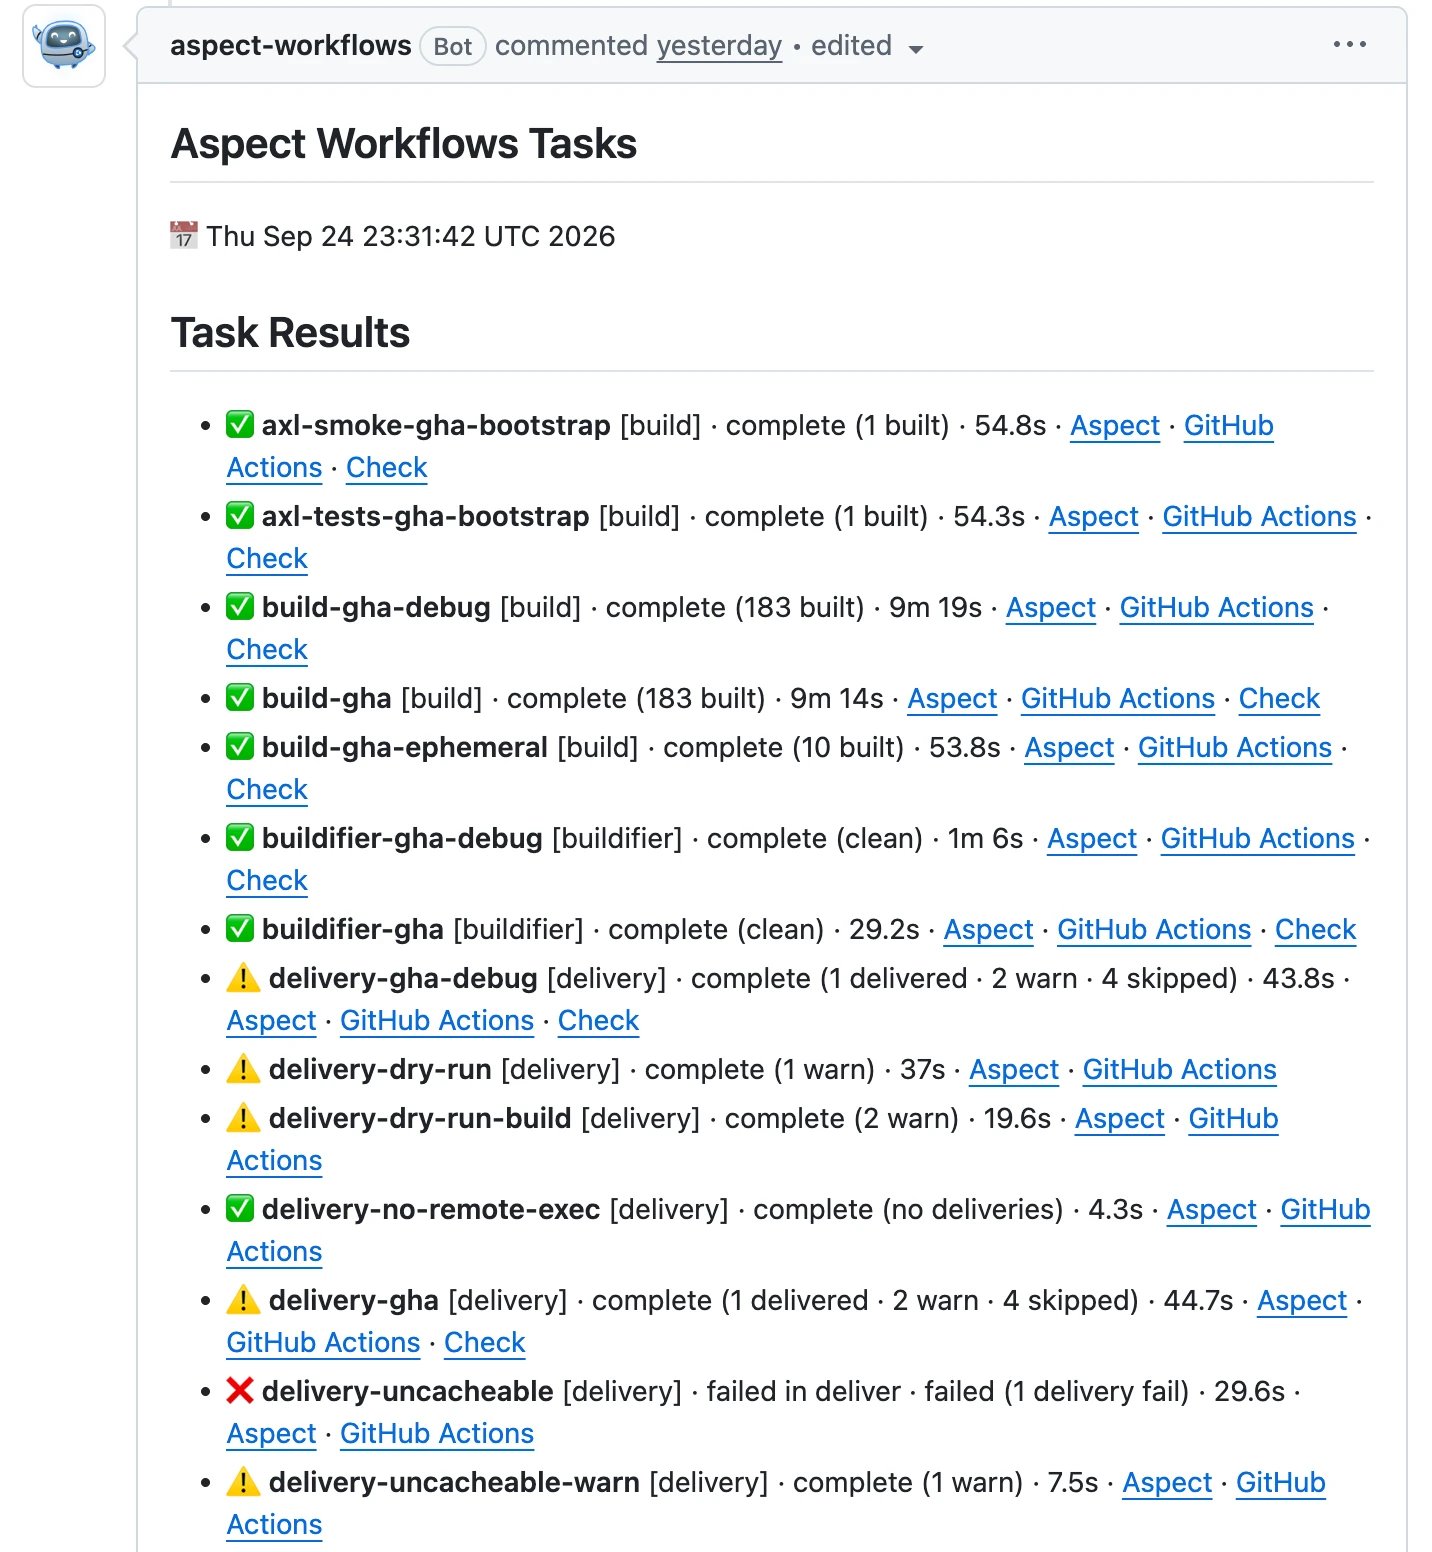
Task: Click the red X beside delivery-uncacheable
Action: (x=240, y=1391)
